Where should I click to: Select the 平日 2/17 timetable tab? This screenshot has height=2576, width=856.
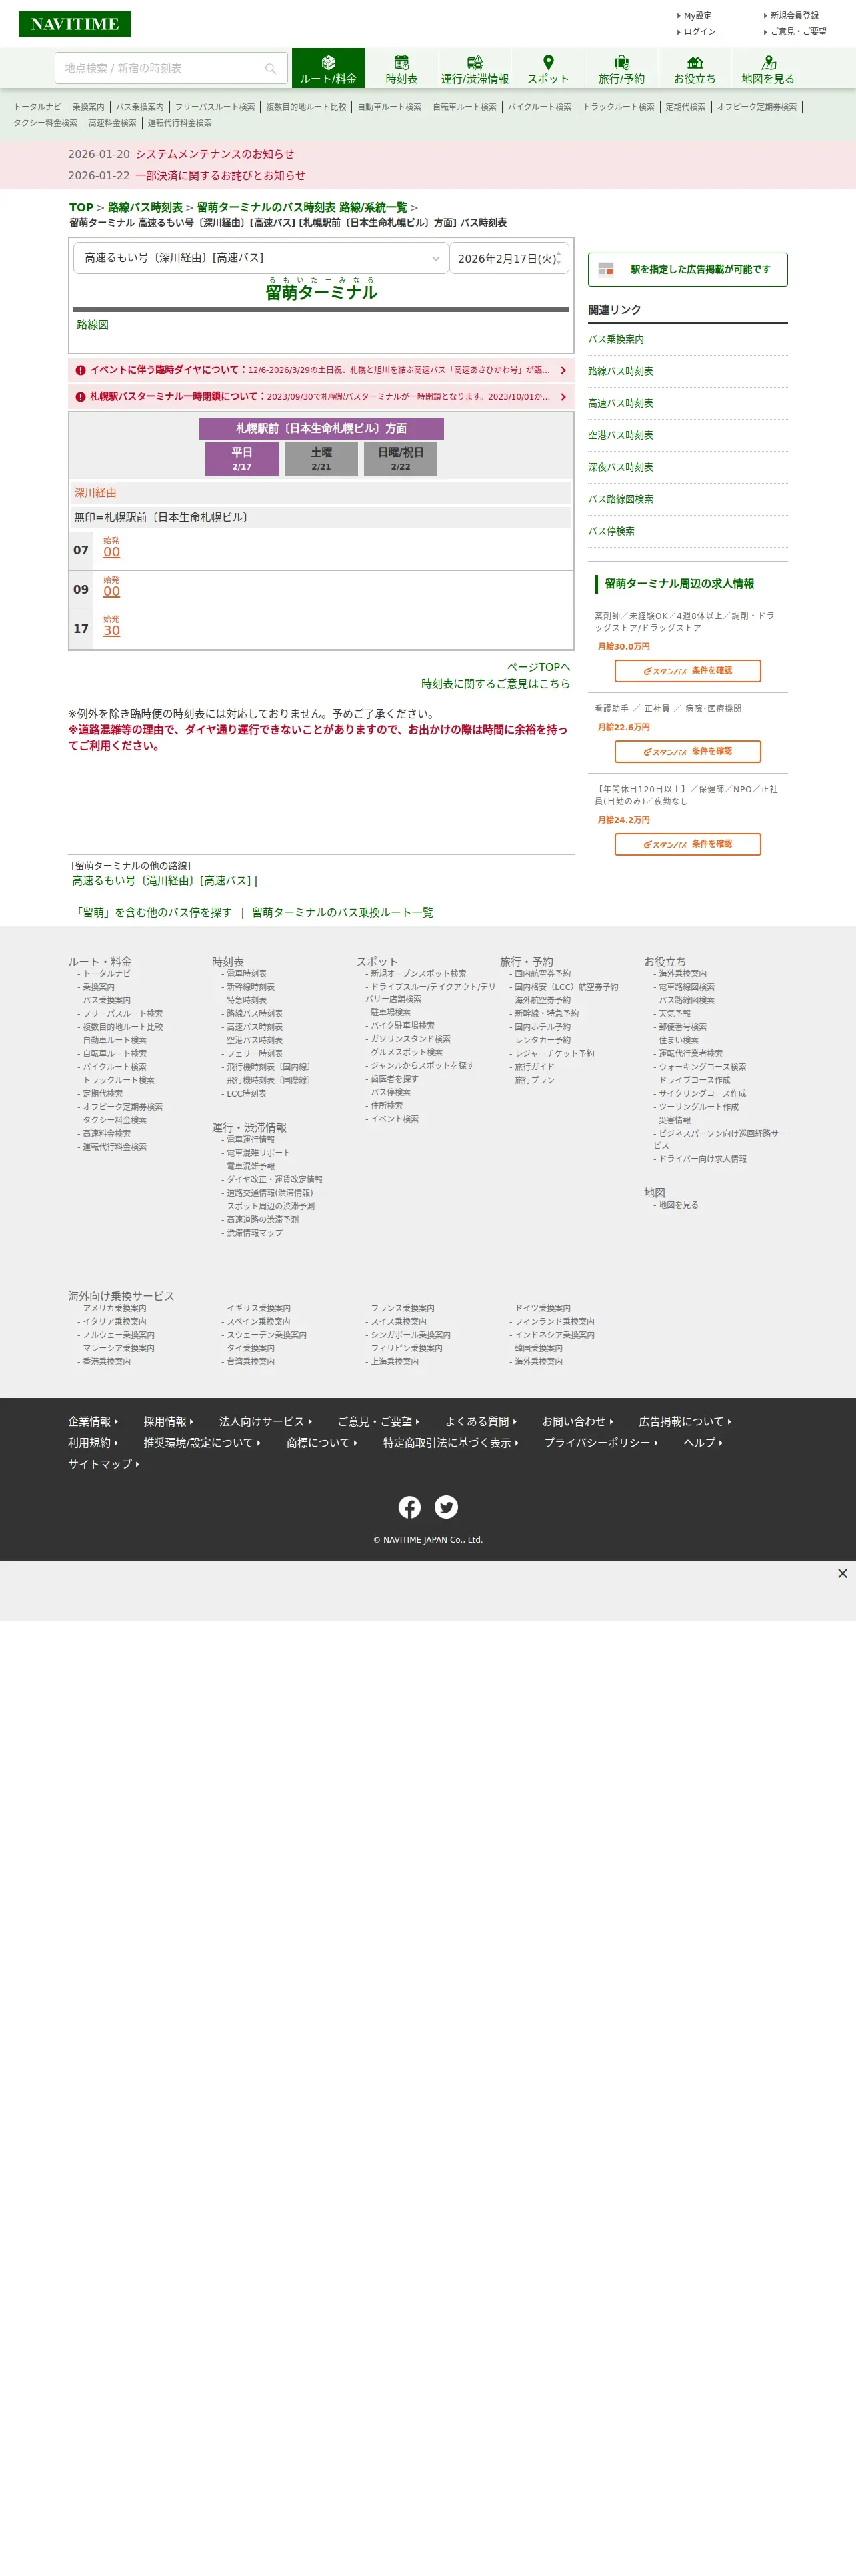[x=242, y=459]
